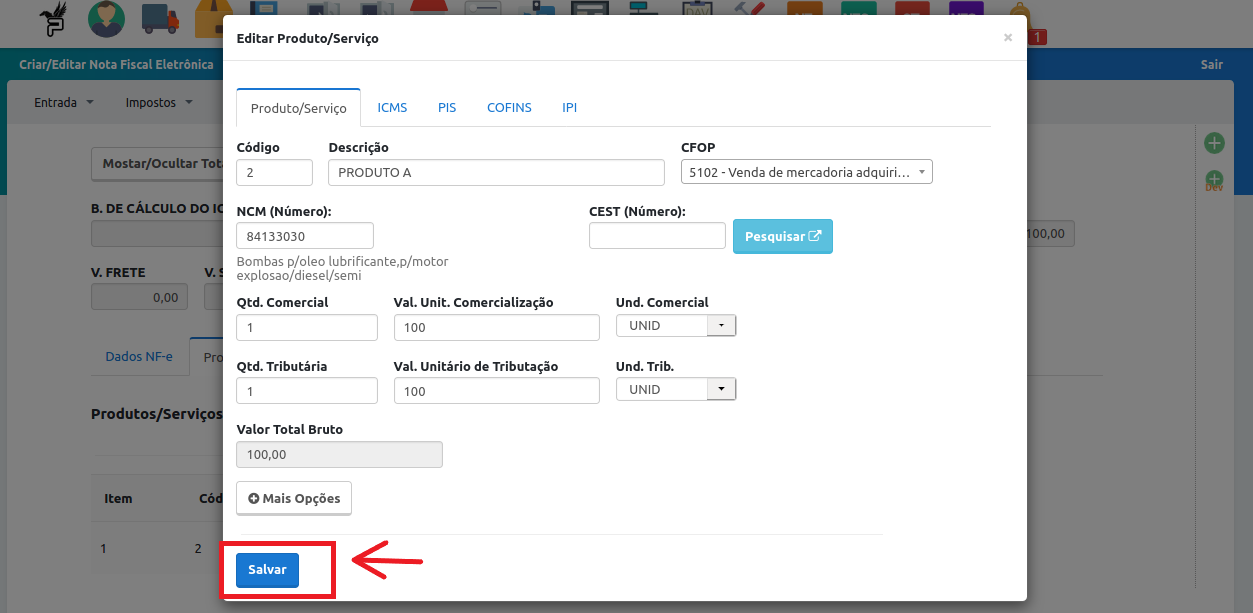Expand the Und. Trib. combo box
The image size is (1253, 613).
click(x=721, y=389)
